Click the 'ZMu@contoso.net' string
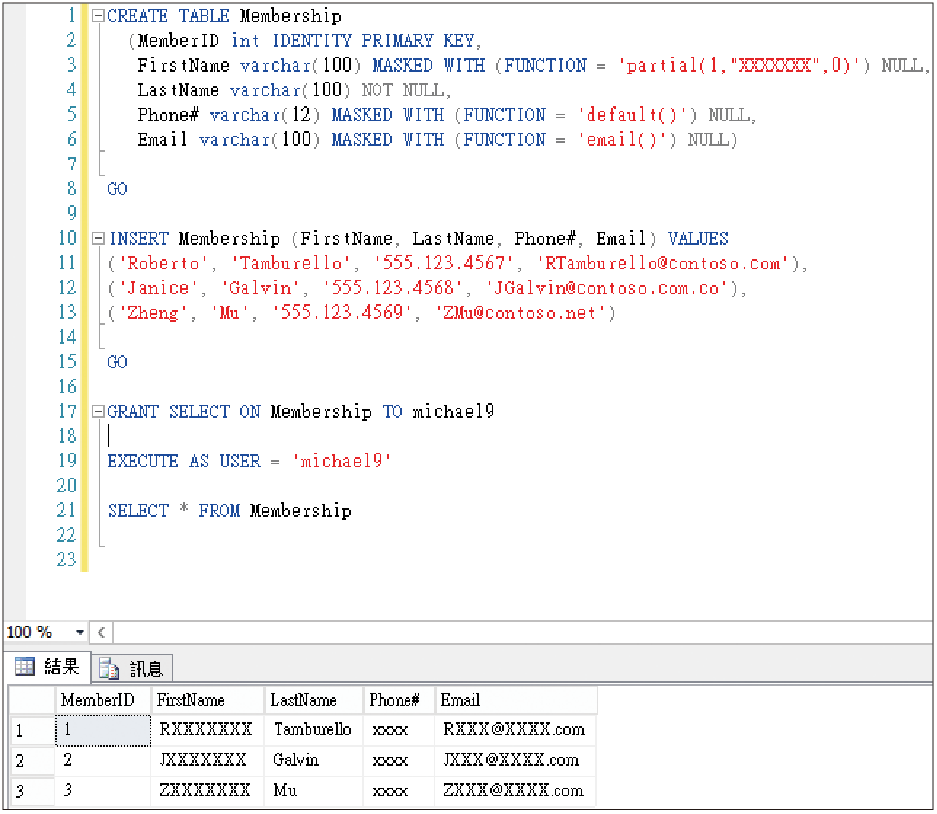This screenshot has width=937, height=814. tap(524, 313)
